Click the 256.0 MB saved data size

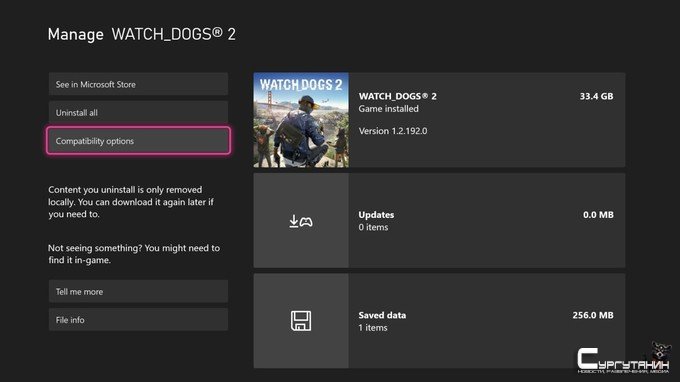click(593, 315)
